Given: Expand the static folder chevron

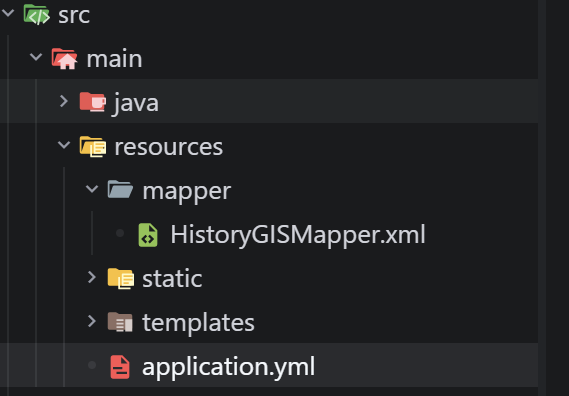Looking at the screenshot, I should (92, 277).
